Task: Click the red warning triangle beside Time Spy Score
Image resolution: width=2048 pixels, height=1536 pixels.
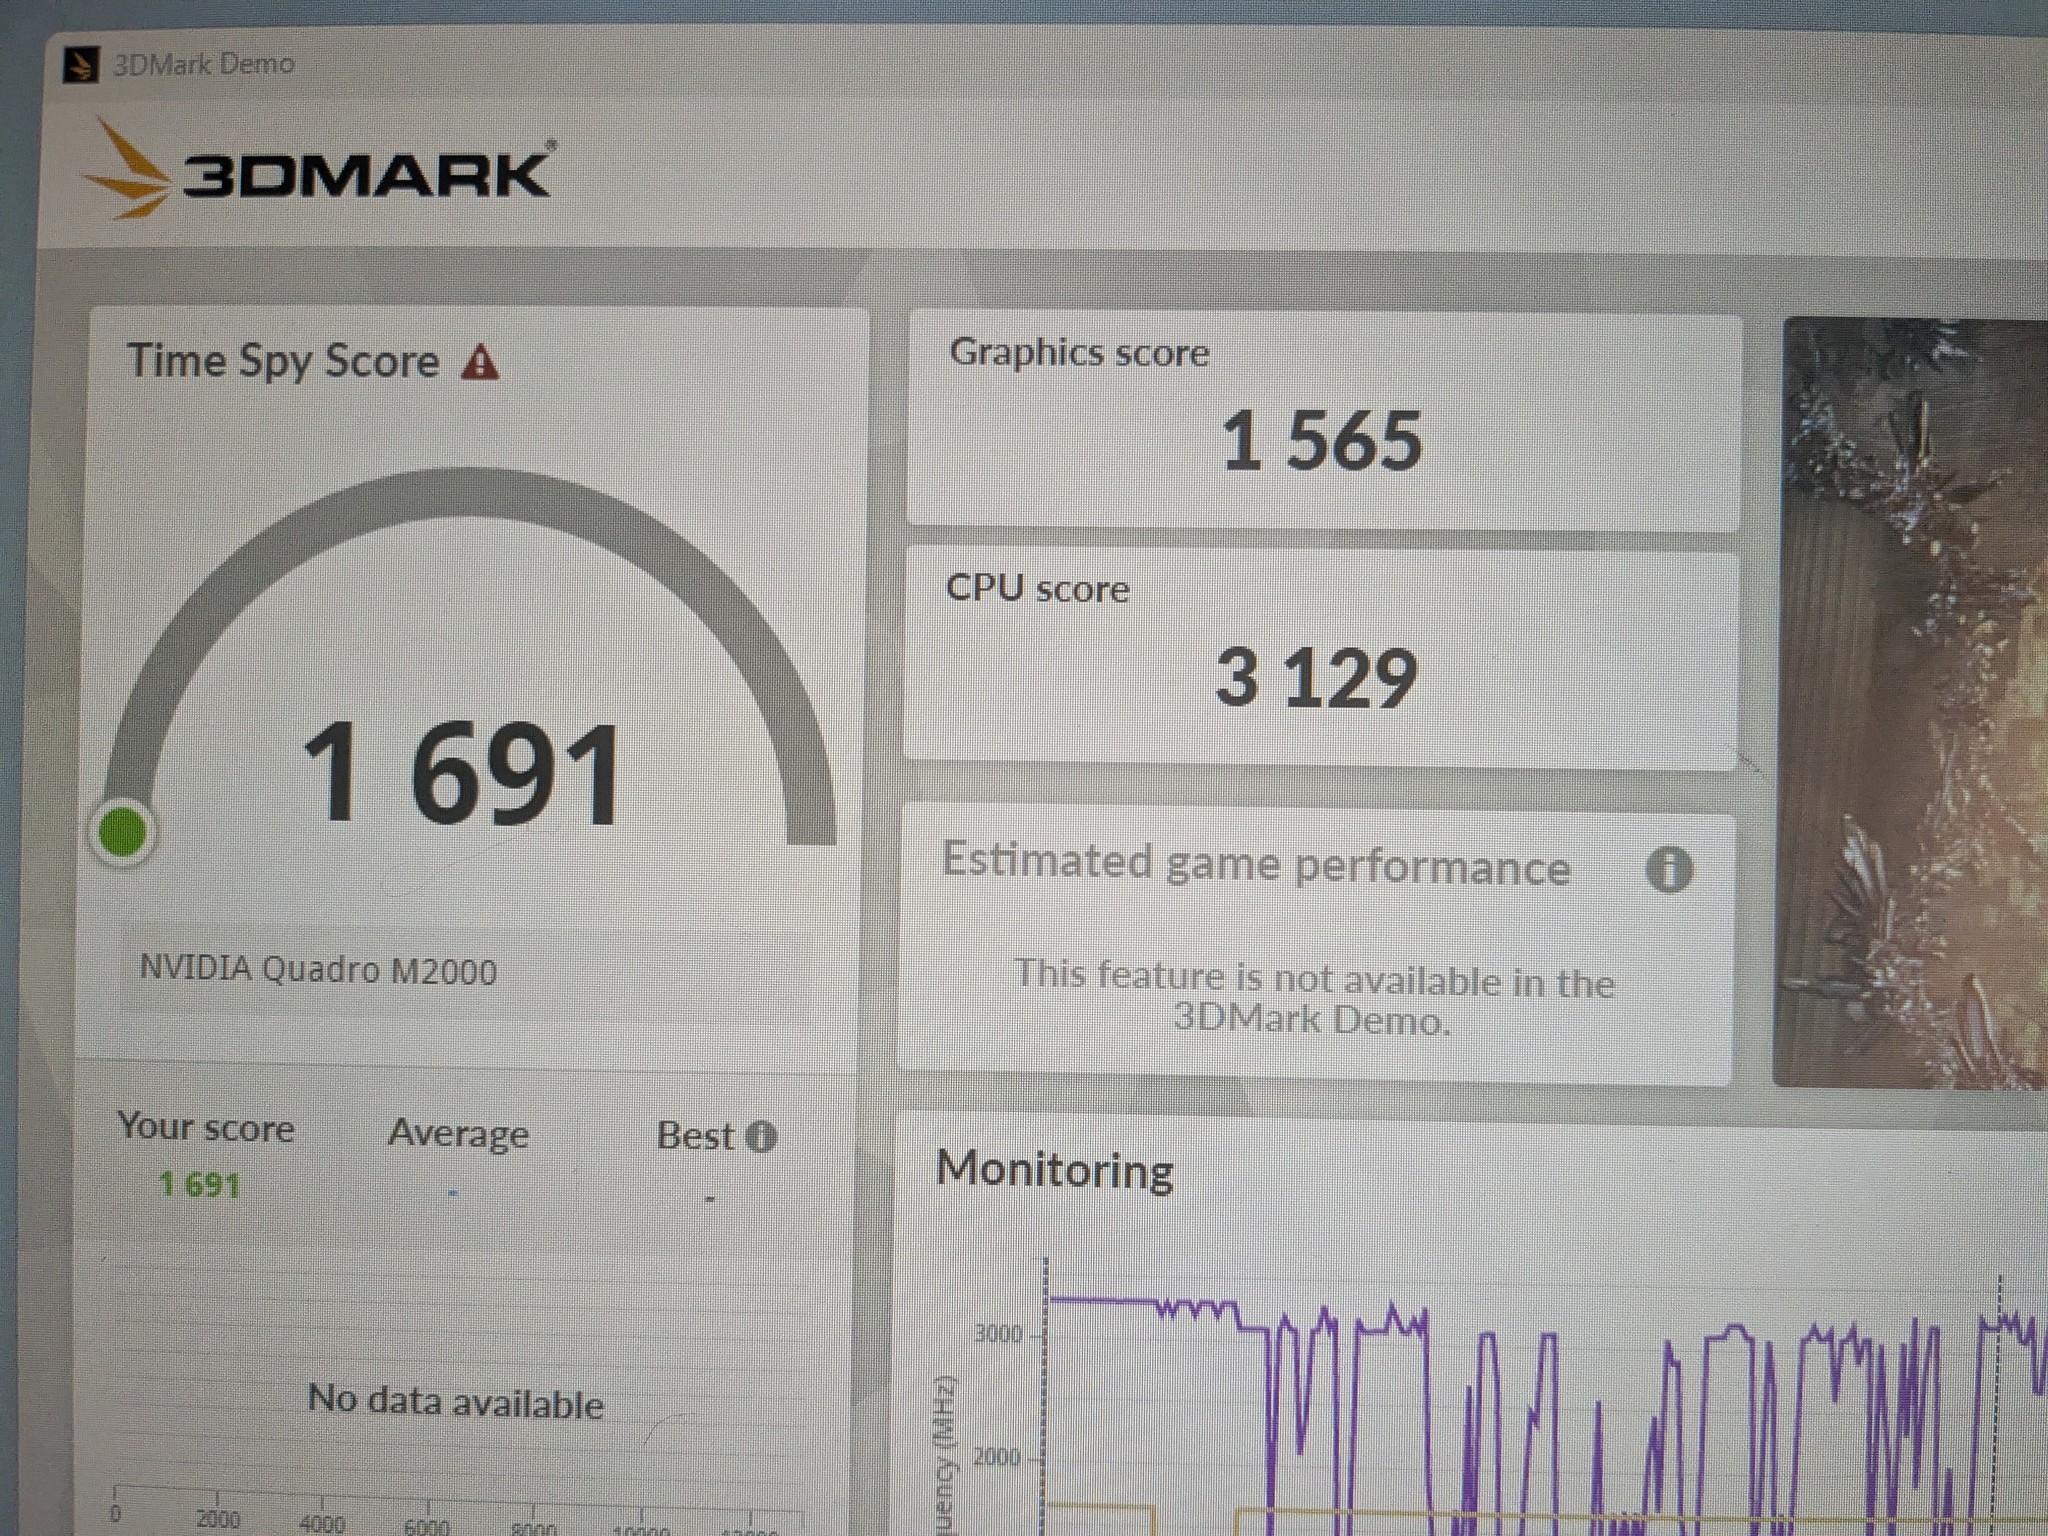Action: [x=480, y=362]
